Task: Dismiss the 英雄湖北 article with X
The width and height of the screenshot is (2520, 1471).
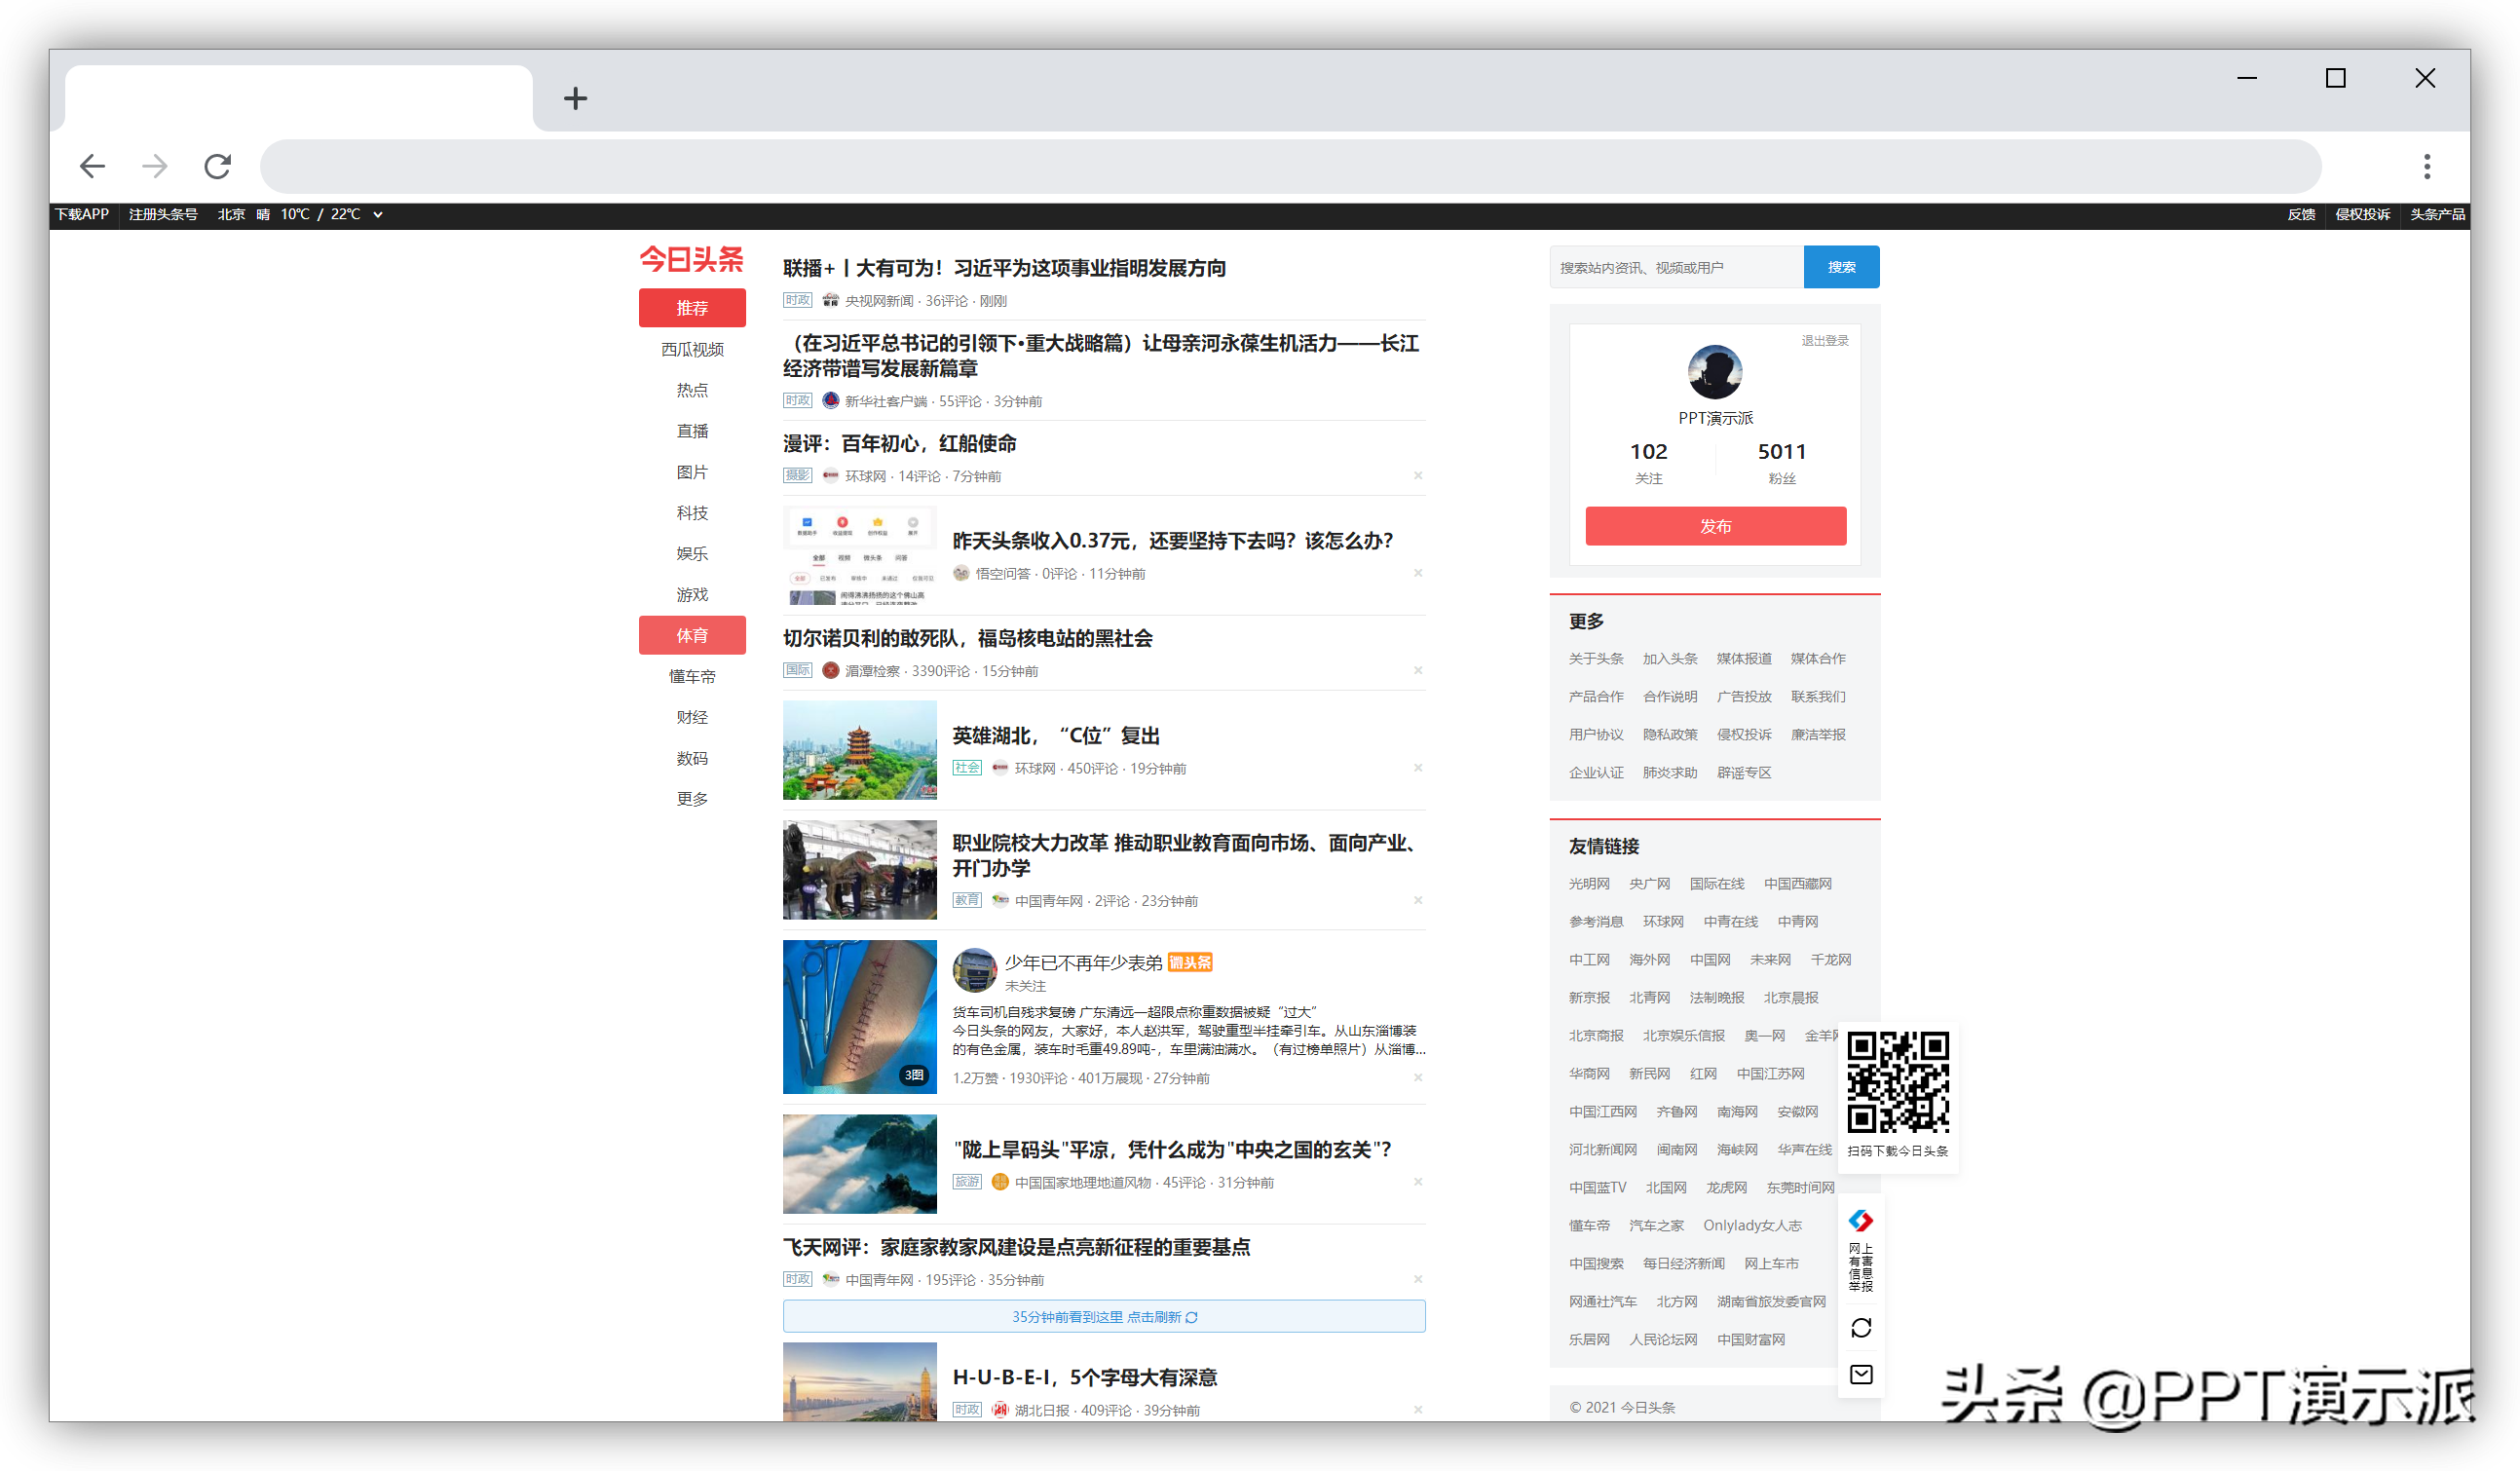Action: point(1418,769)
